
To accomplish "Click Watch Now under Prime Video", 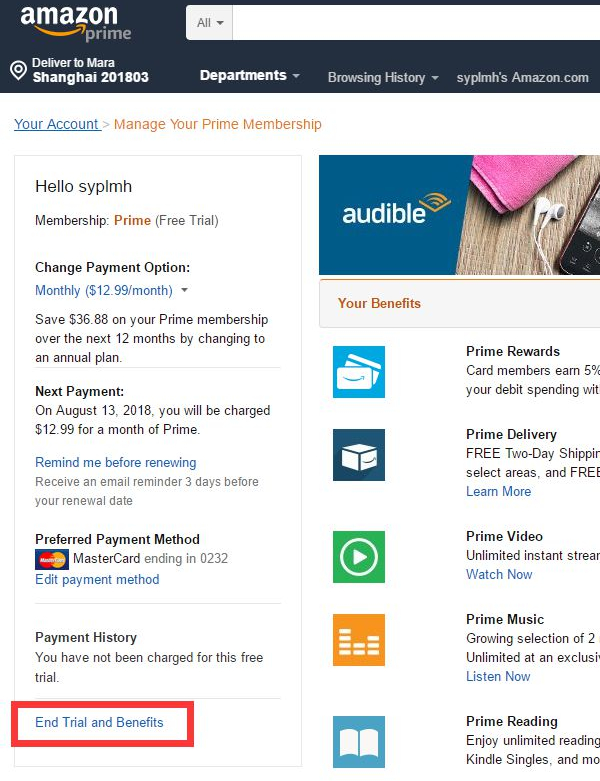I will (x=499, y=574).
